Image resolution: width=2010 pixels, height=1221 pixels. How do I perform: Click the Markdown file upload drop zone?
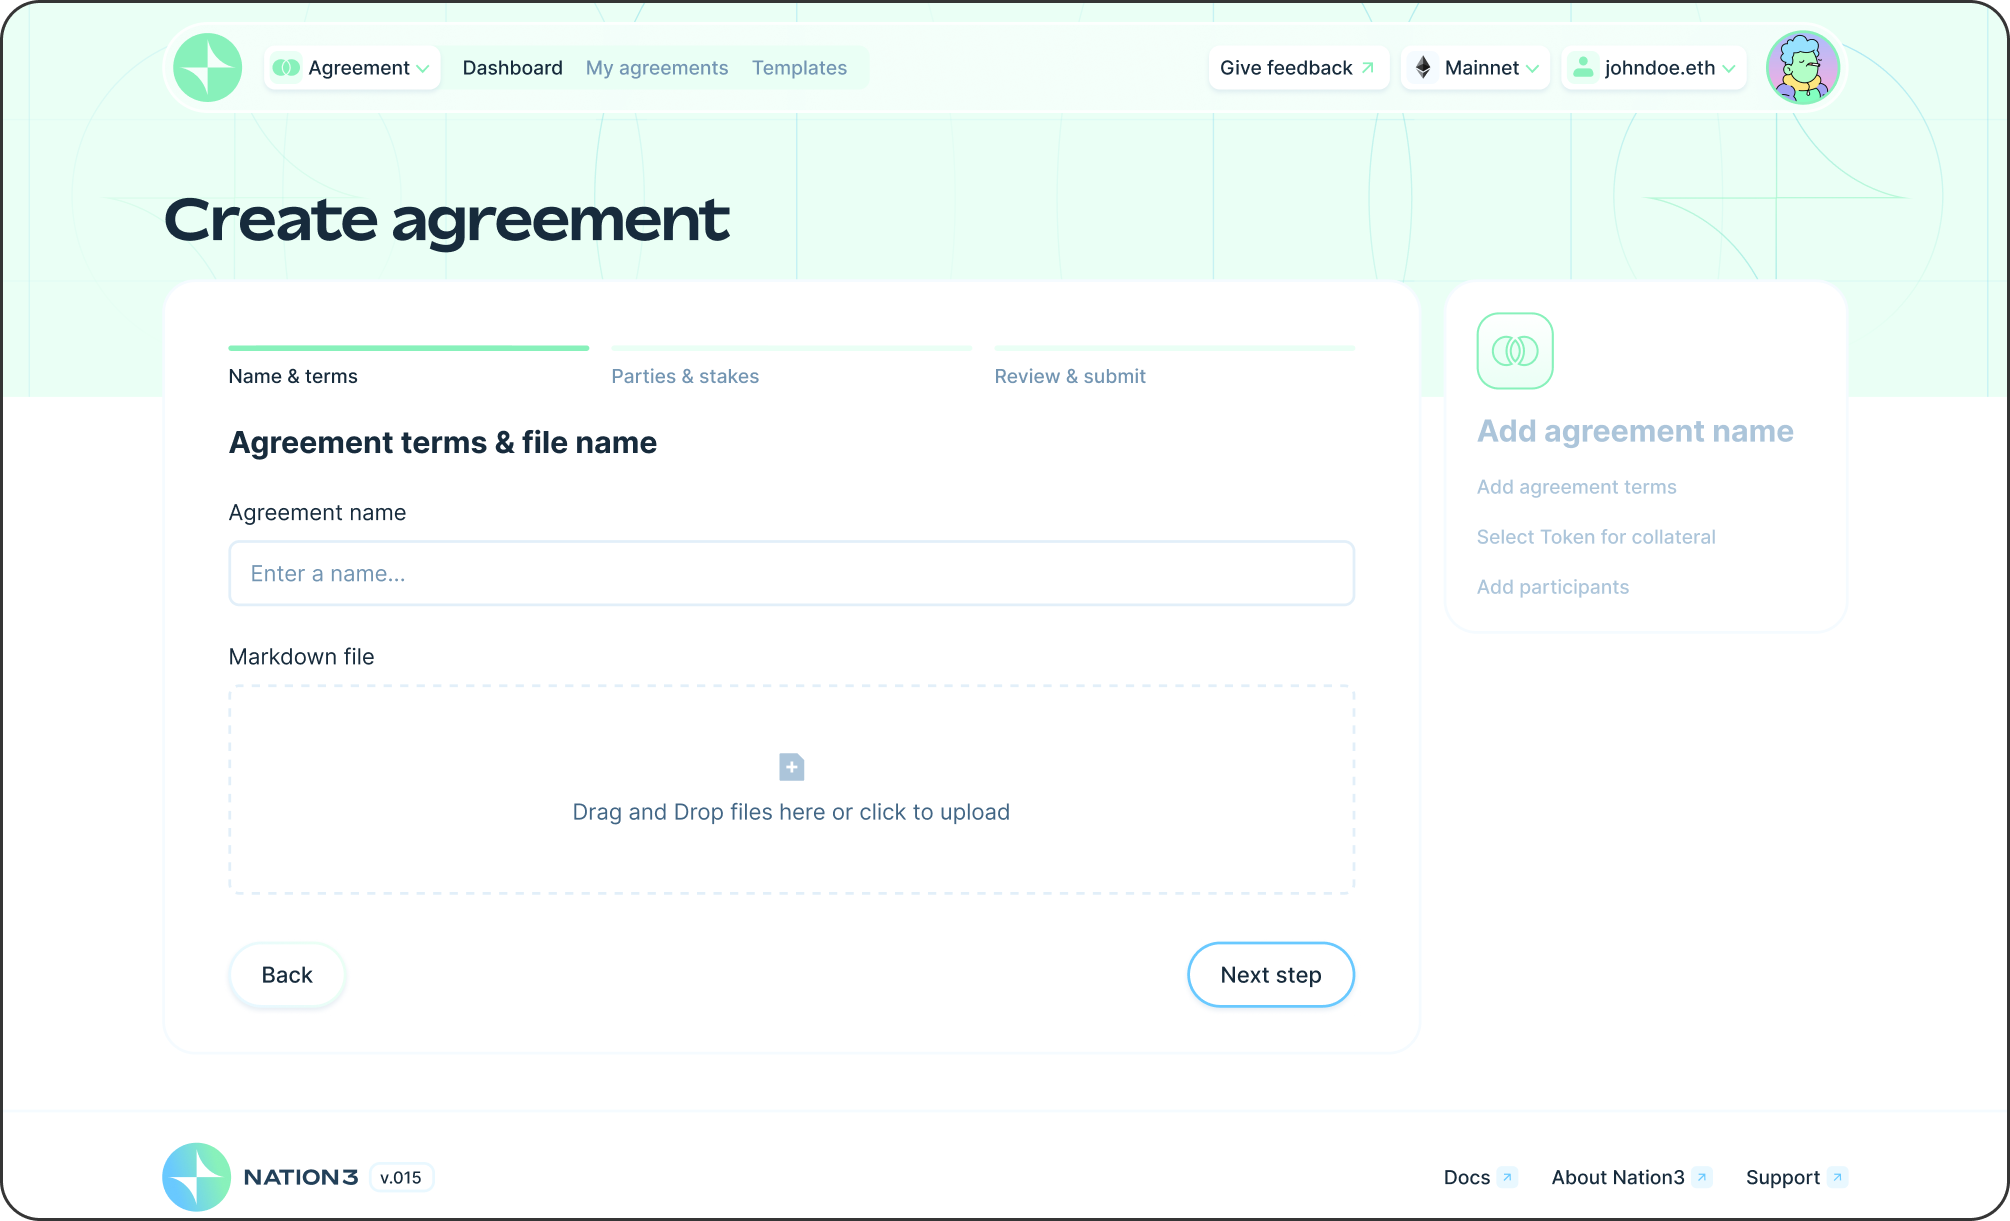click(x=791, y=789)
